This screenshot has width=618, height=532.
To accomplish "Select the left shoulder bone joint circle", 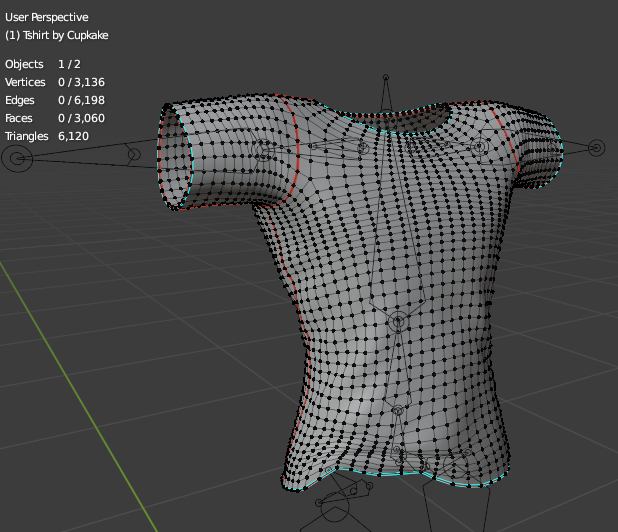I will [x=262, y=150].
